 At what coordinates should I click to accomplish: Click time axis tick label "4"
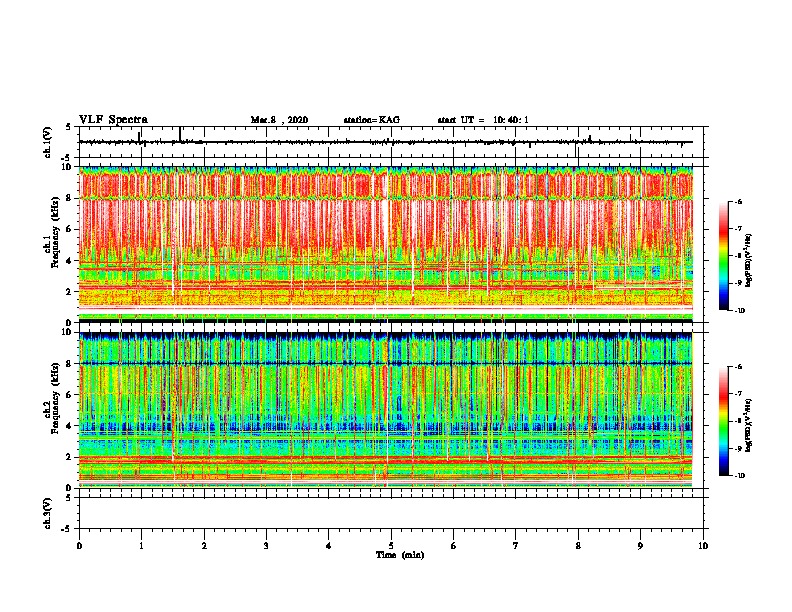(329, 546)
